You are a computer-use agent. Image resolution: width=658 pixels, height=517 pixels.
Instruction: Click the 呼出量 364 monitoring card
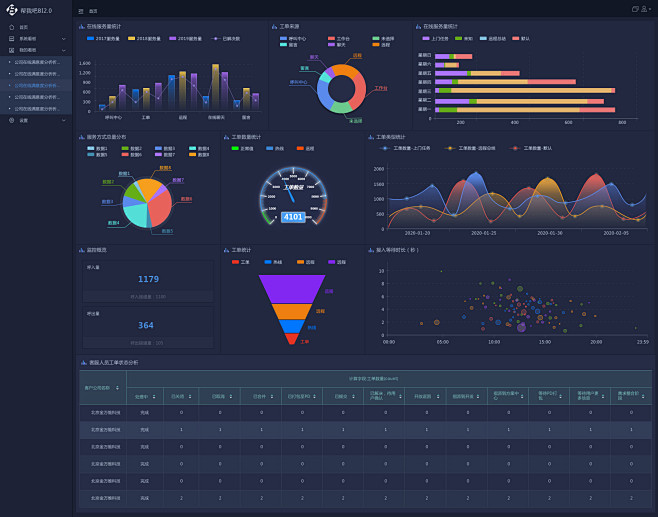pos(147,326)
